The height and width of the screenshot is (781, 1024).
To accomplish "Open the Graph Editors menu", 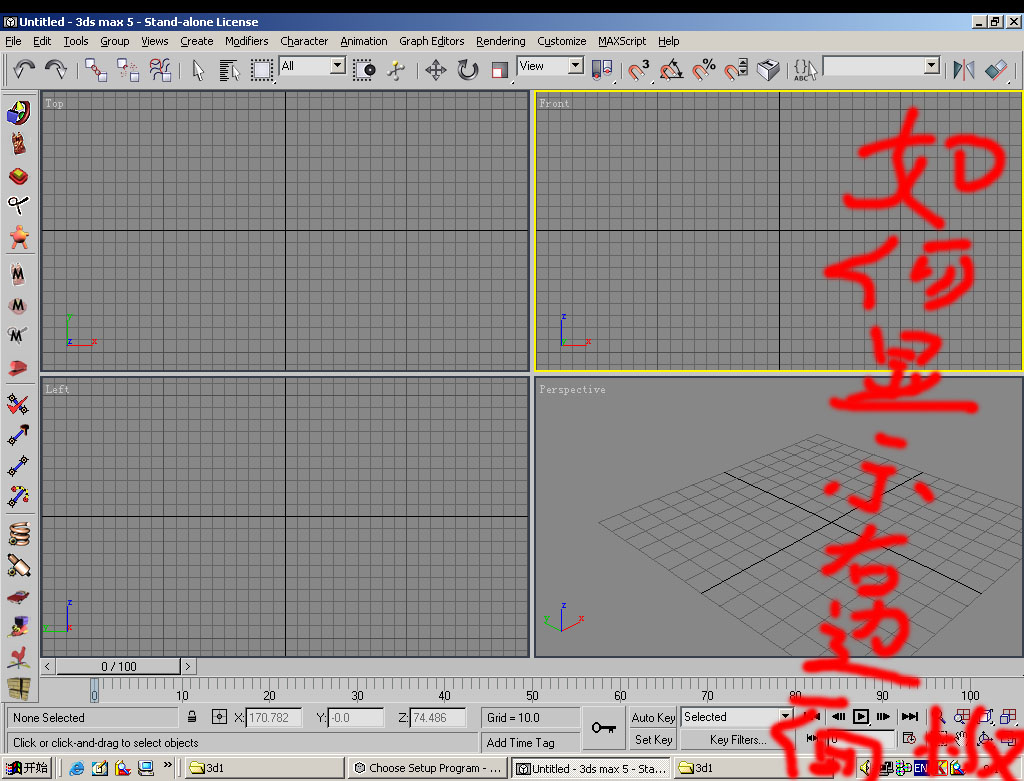I will coord(432,41).
